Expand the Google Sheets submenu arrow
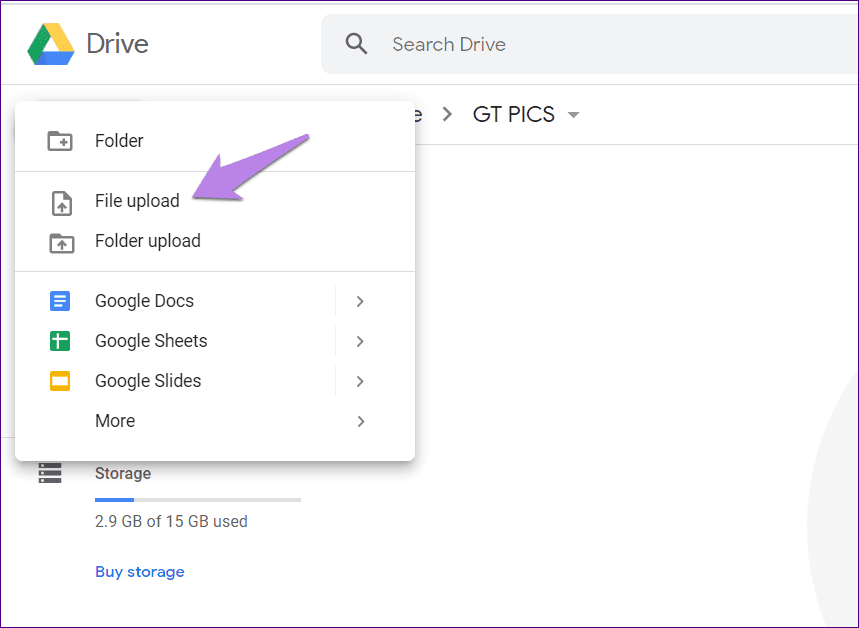 pyautogui.click(x=360, y=341)
